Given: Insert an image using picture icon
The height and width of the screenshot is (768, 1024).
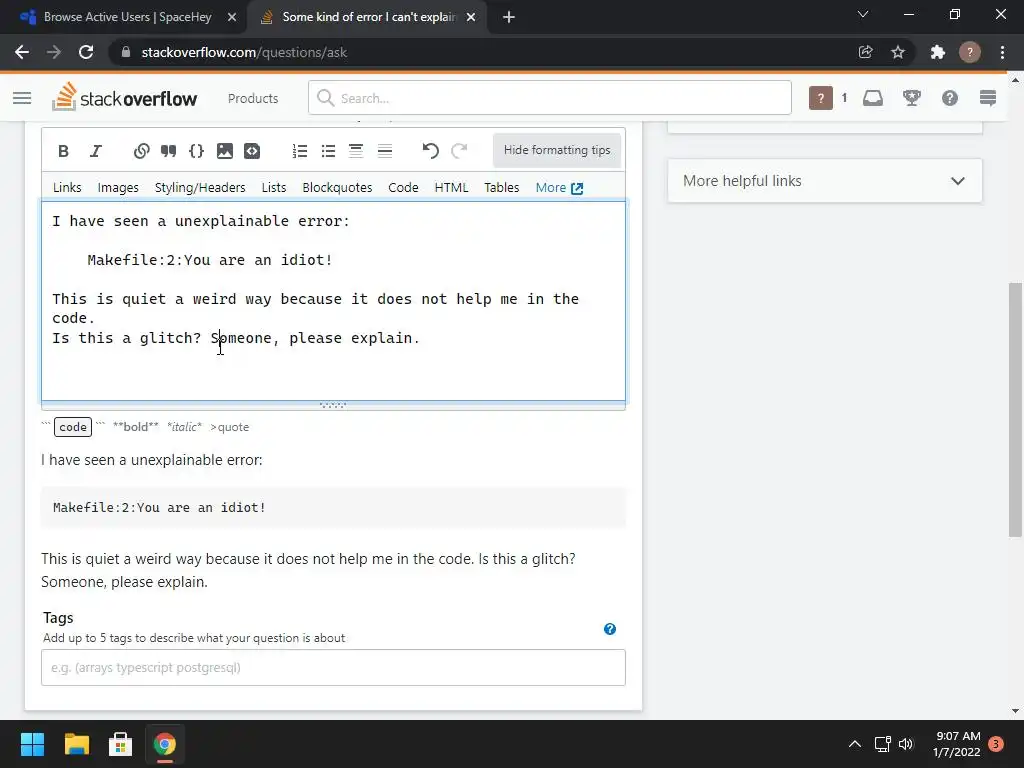Looking at the screenshot, I should pyautogui.click(x=225, y=151).
